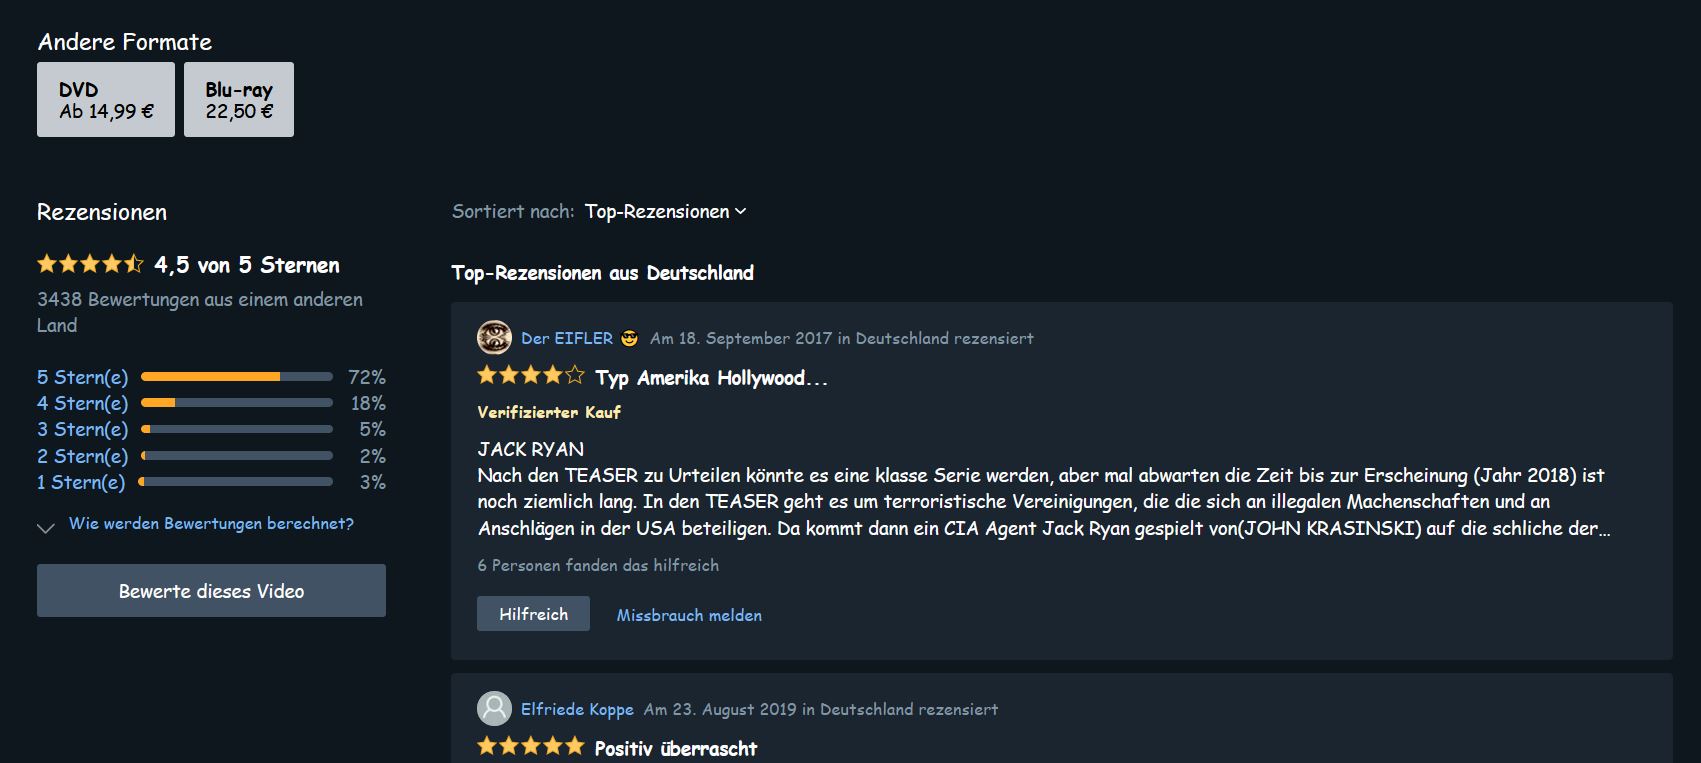The image size is (1701, 763).
Task: Click the 4,5 overall star rating icons
Action: pyautogui.click(x=91, y=264)
